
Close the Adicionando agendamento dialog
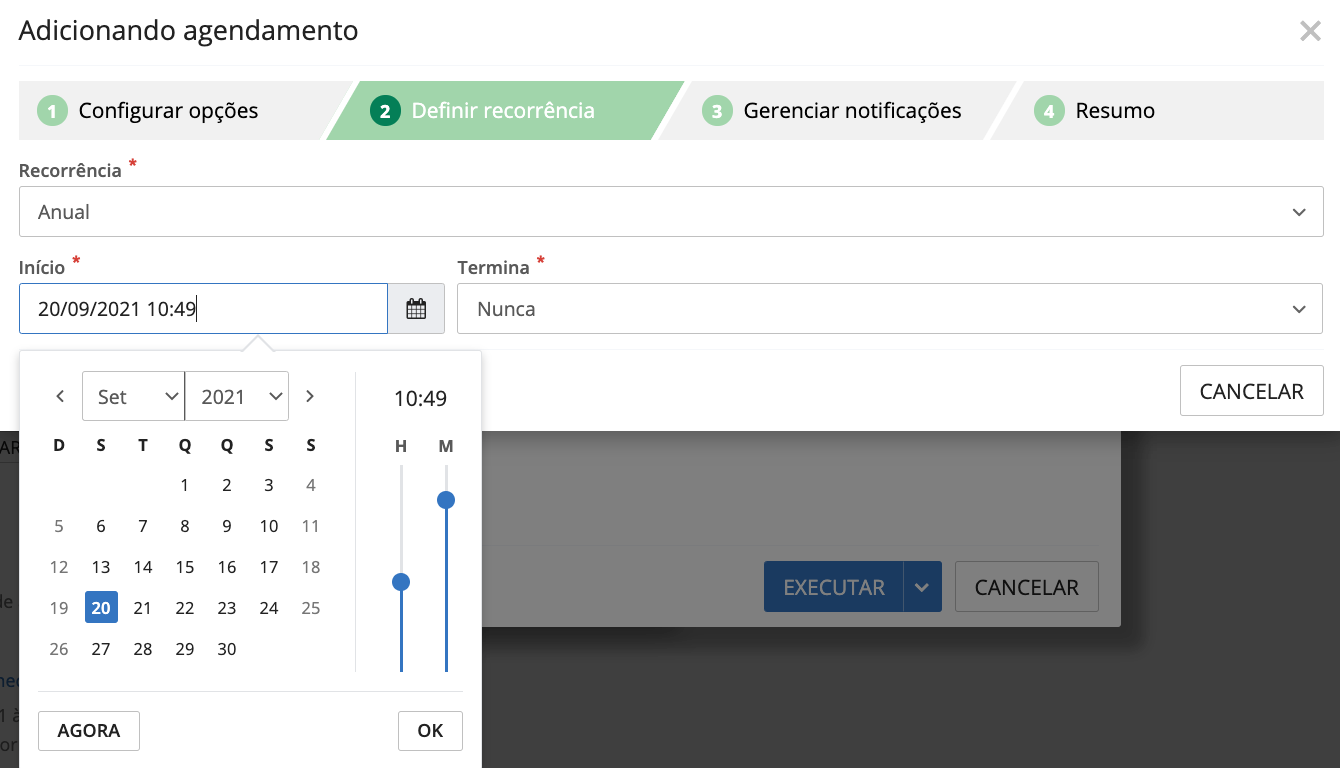click(1310, 31)
